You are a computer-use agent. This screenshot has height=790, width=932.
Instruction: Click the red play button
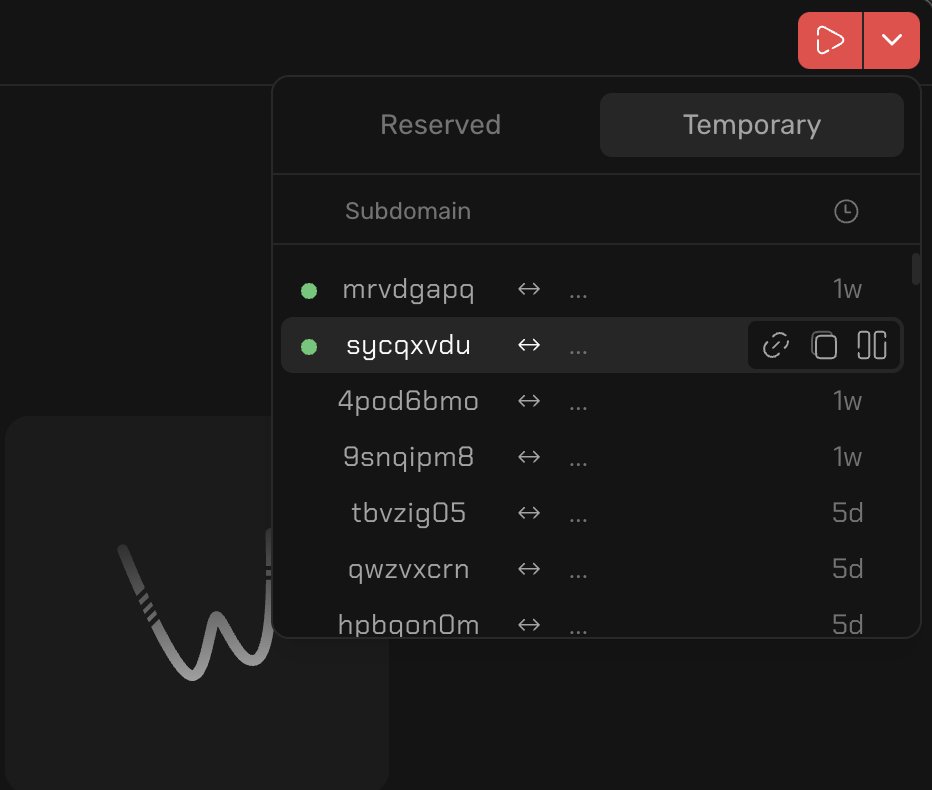coord(829,41)
